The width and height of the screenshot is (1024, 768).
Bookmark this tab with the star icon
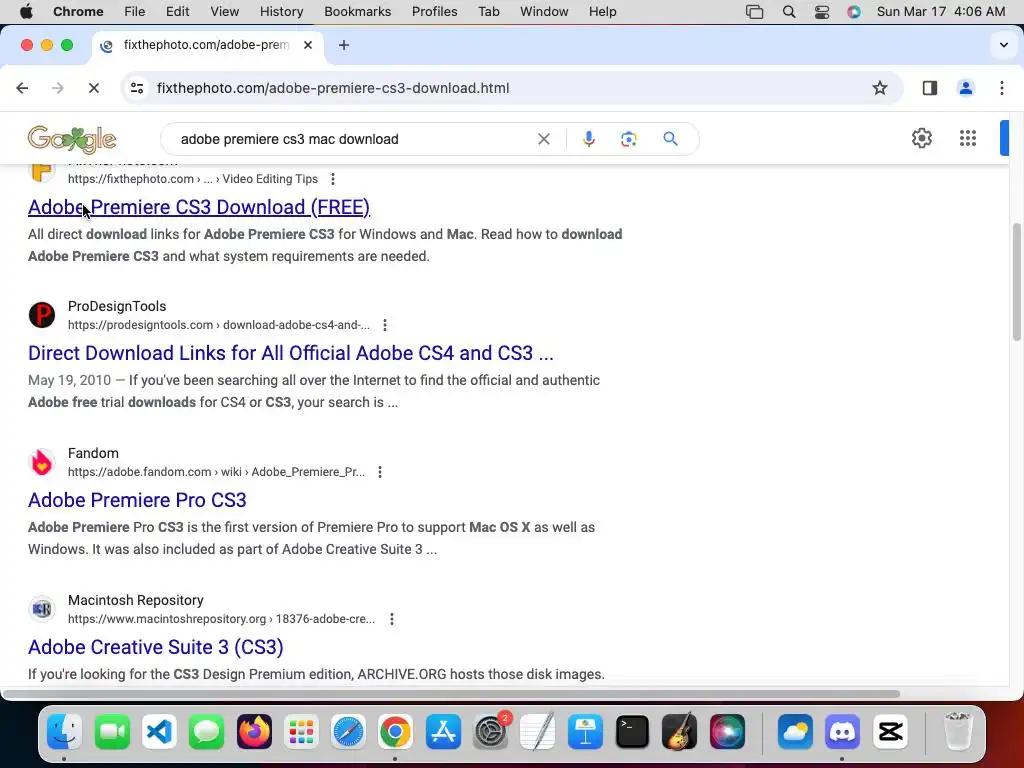coord(880,88)
